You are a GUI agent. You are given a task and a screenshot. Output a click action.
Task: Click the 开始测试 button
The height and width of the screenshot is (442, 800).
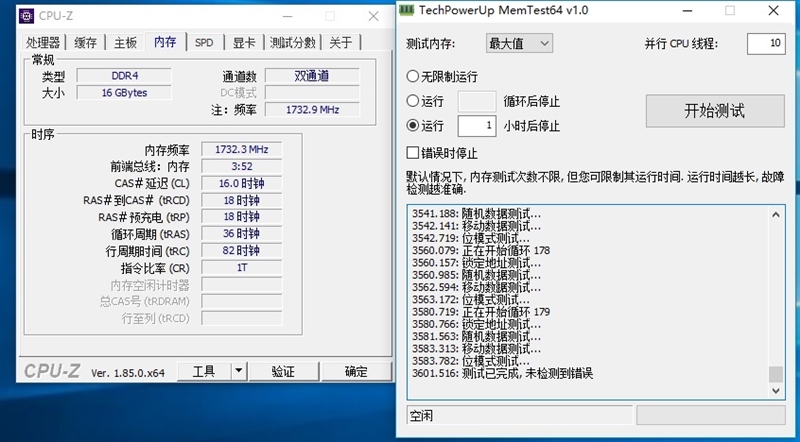(x=715, y=111)
